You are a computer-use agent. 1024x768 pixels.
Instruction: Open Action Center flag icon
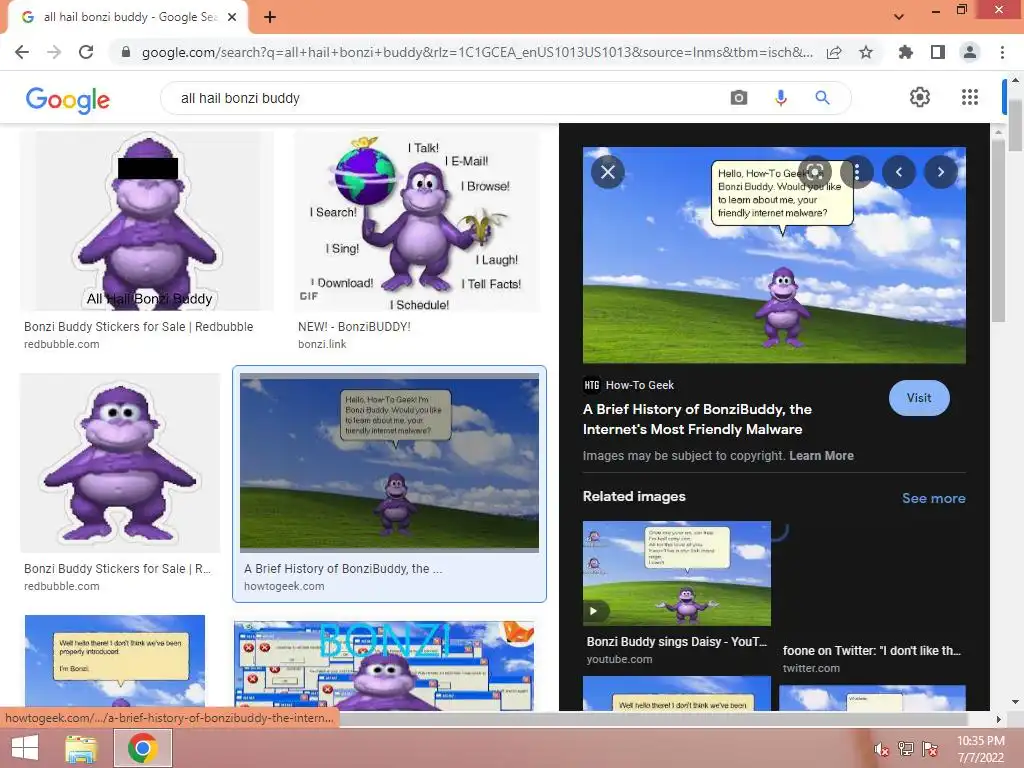(930, 749)
